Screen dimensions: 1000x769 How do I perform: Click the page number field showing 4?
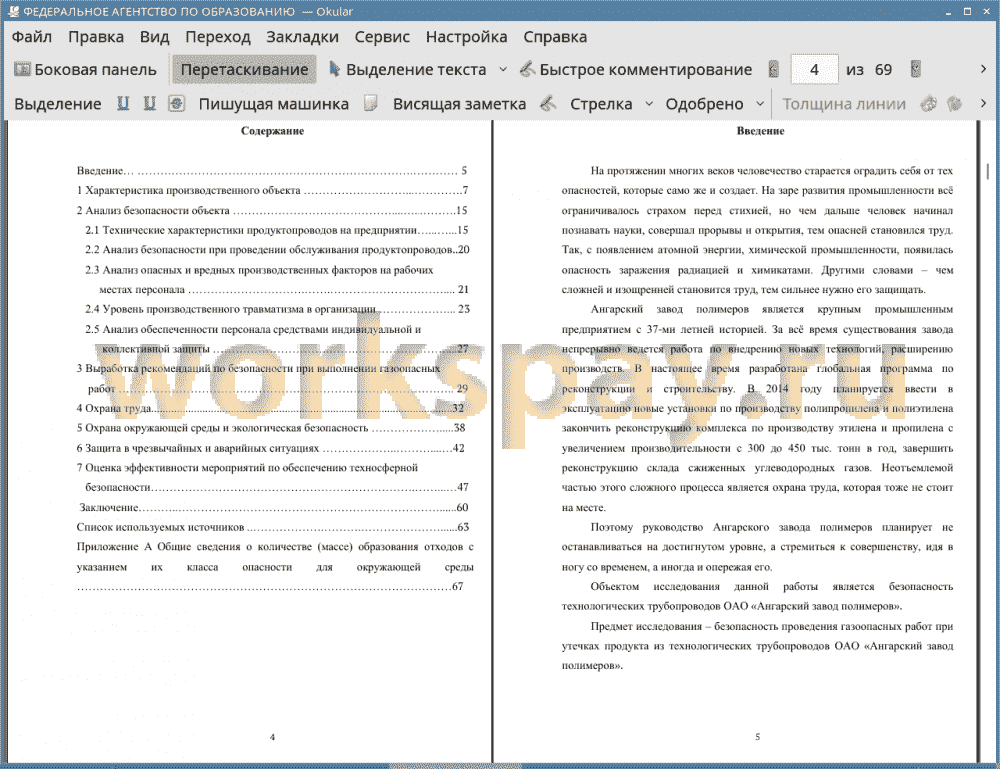(x=814, y=70)
